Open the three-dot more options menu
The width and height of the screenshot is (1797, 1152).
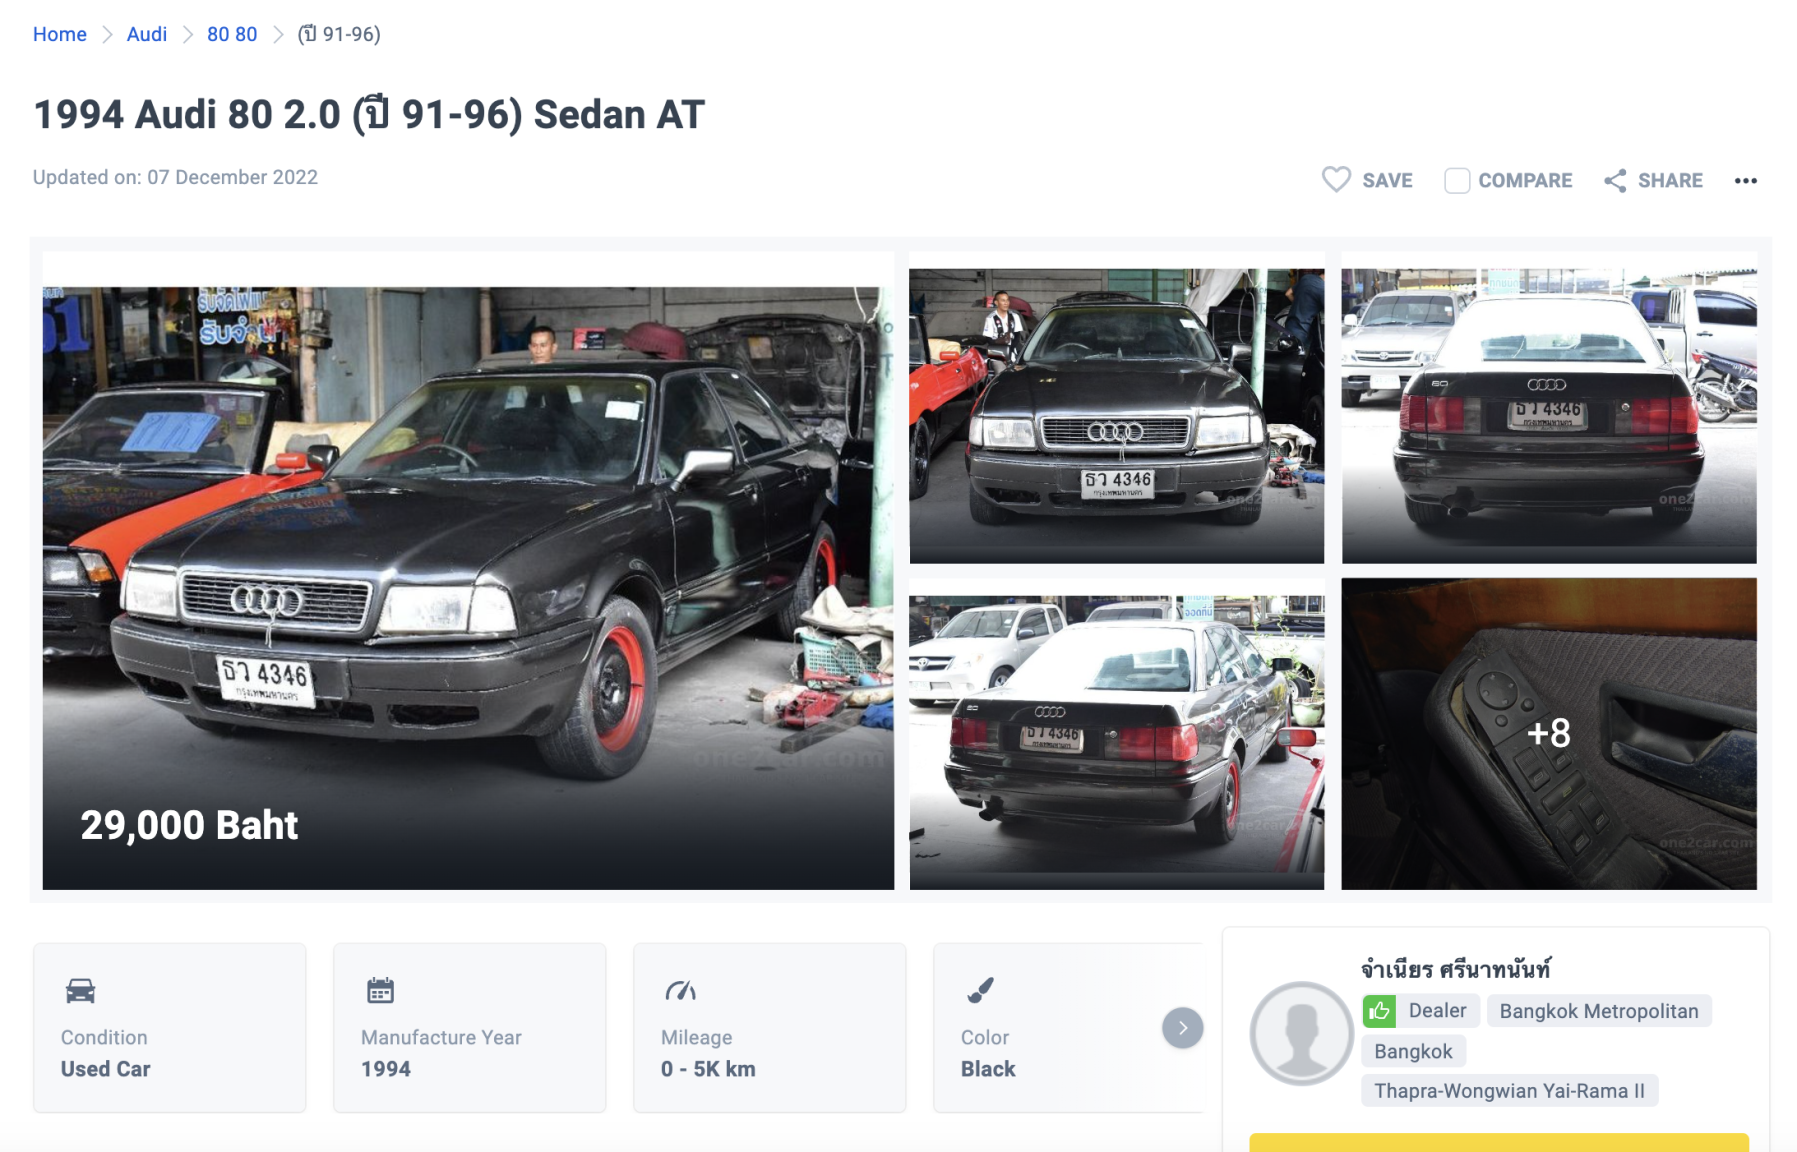1746,181
